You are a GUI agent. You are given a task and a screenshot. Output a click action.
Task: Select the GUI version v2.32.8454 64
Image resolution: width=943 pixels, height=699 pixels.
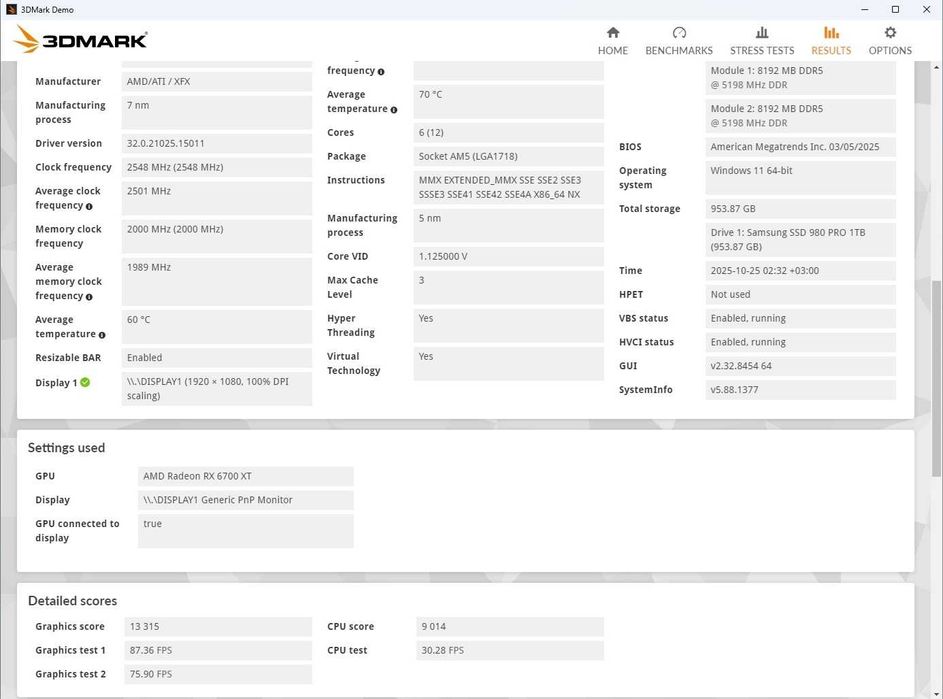point(800,366)
